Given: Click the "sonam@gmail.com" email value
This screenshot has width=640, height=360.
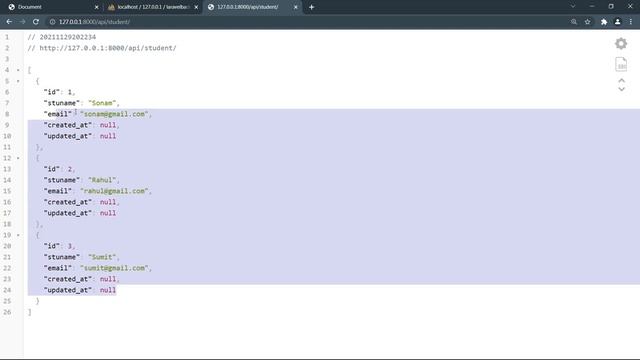Looking at the screenshot, I should [114, 114].
